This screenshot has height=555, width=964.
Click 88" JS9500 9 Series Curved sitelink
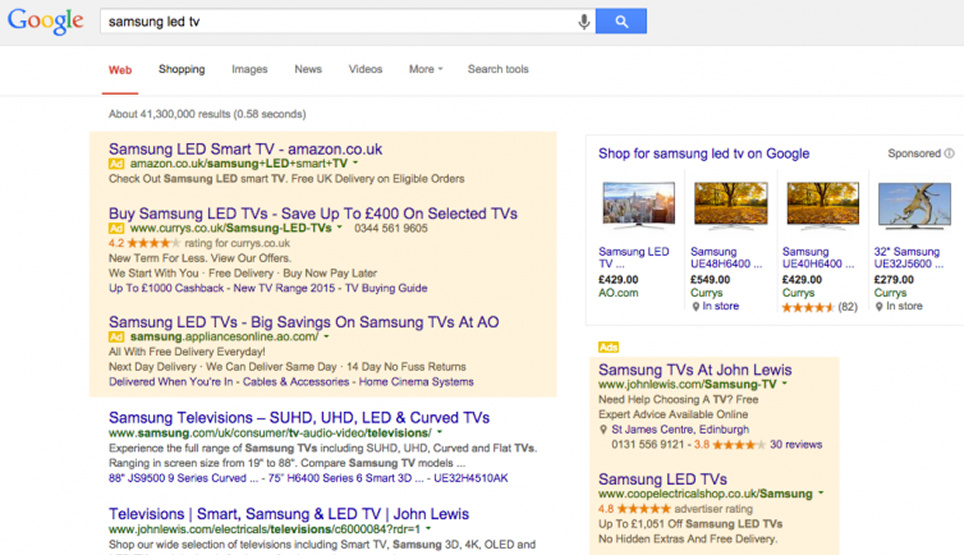pyautogui.click(x=183, y=478)
